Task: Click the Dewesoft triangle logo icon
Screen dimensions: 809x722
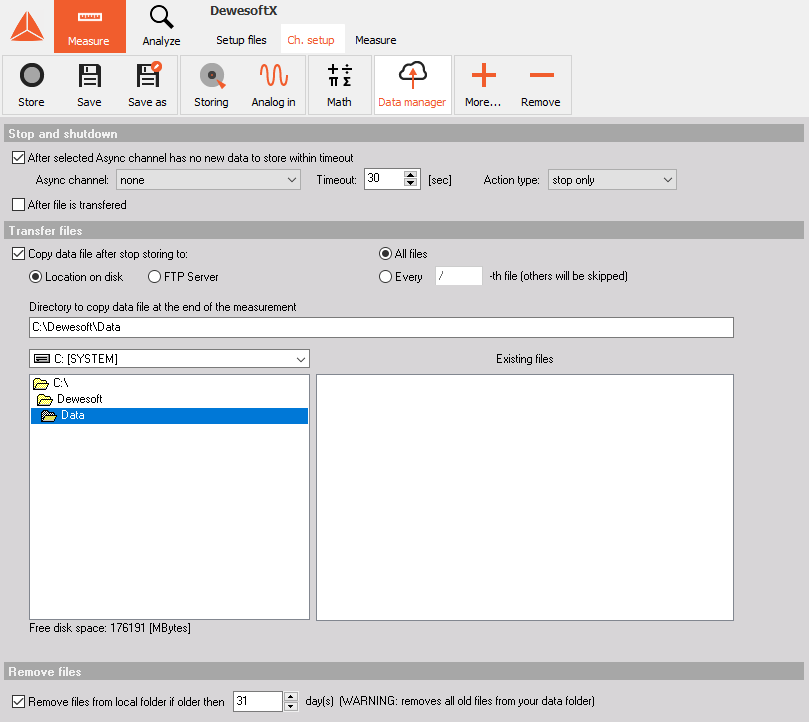Action: (x=27, y=26)
